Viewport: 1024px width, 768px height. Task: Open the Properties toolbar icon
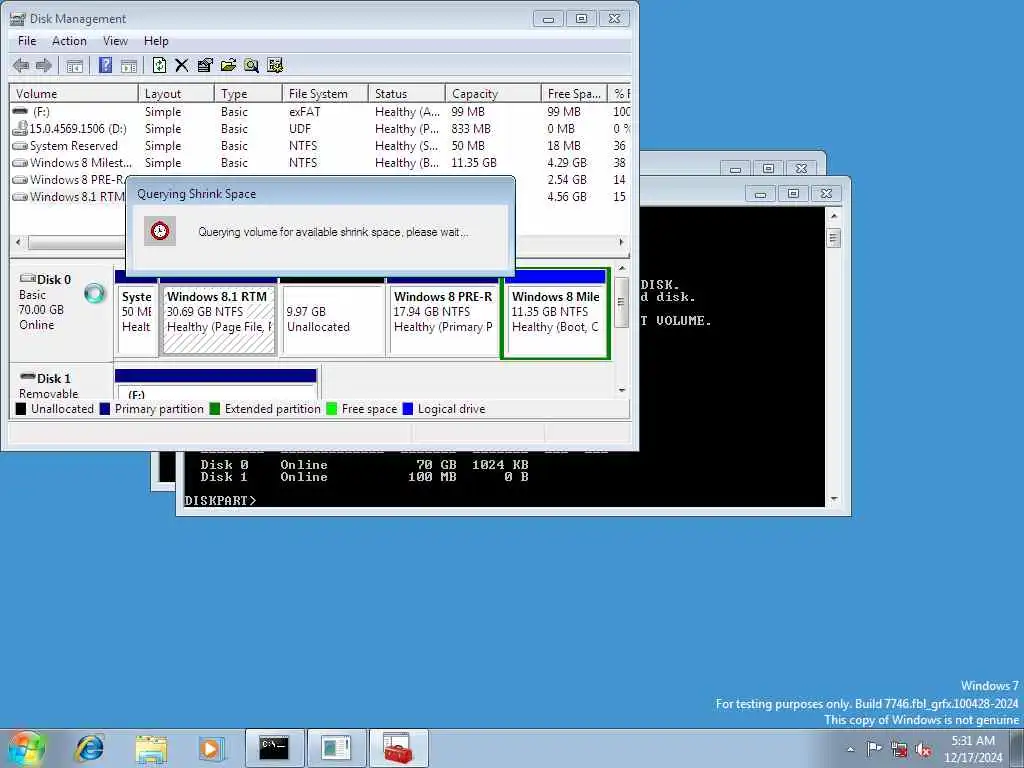pos(205,65)
